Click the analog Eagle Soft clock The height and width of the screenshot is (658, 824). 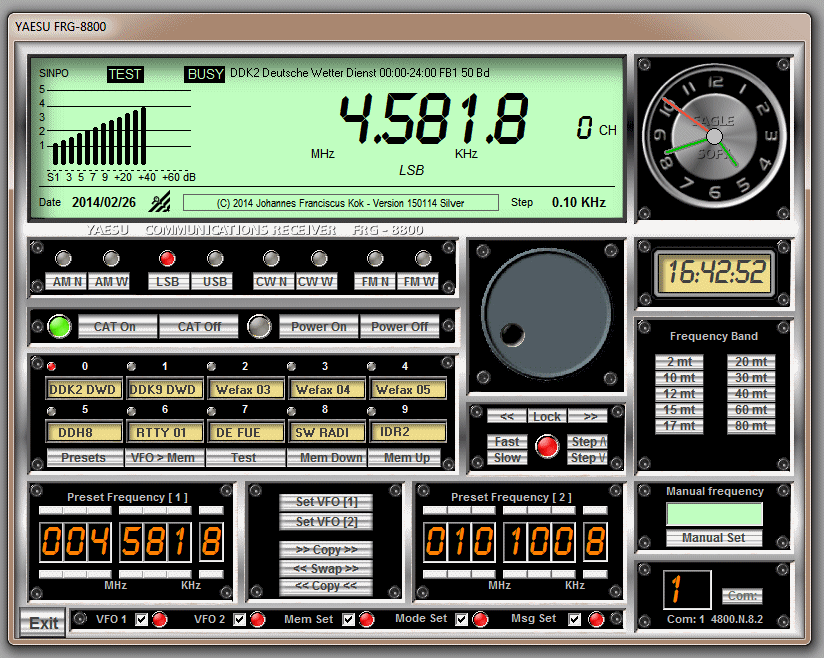pyautogui.click(x=714, y=137)
